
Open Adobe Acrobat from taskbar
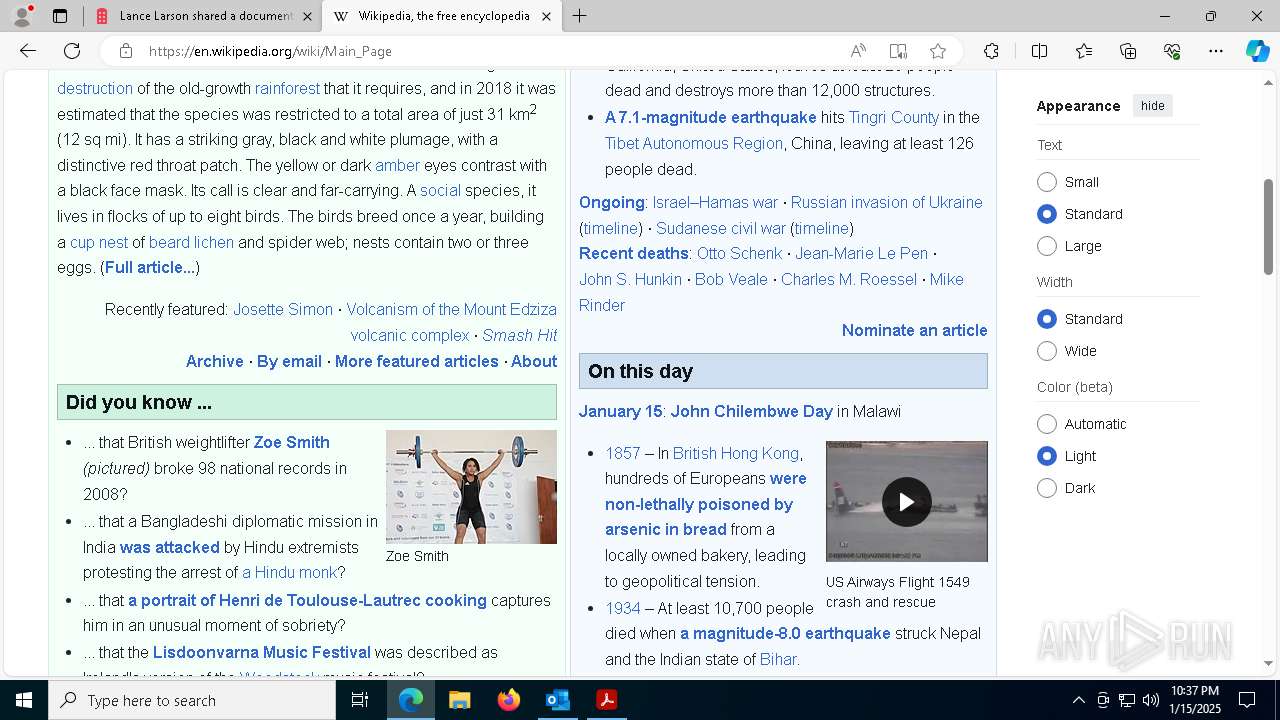pyautogui.click(x=606, y=700)
